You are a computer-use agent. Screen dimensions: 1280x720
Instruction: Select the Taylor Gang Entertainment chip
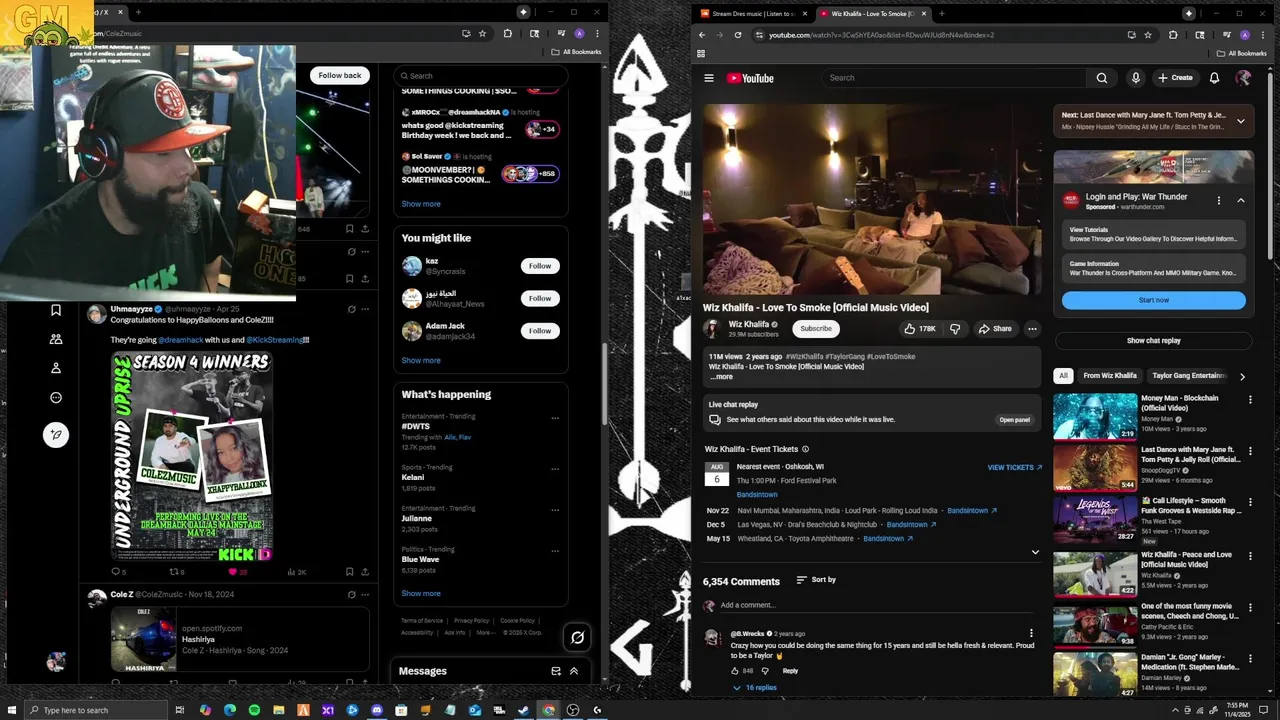1188,376
